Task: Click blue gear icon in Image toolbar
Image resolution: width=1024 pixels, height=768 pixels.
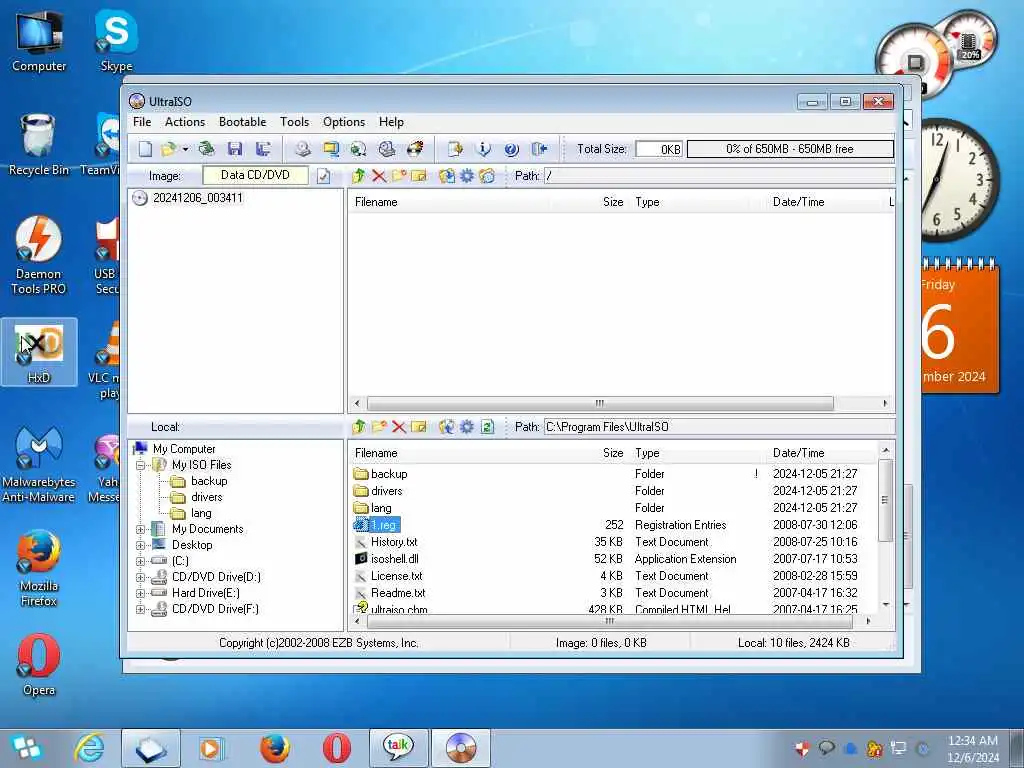Action: pos(467,176)
